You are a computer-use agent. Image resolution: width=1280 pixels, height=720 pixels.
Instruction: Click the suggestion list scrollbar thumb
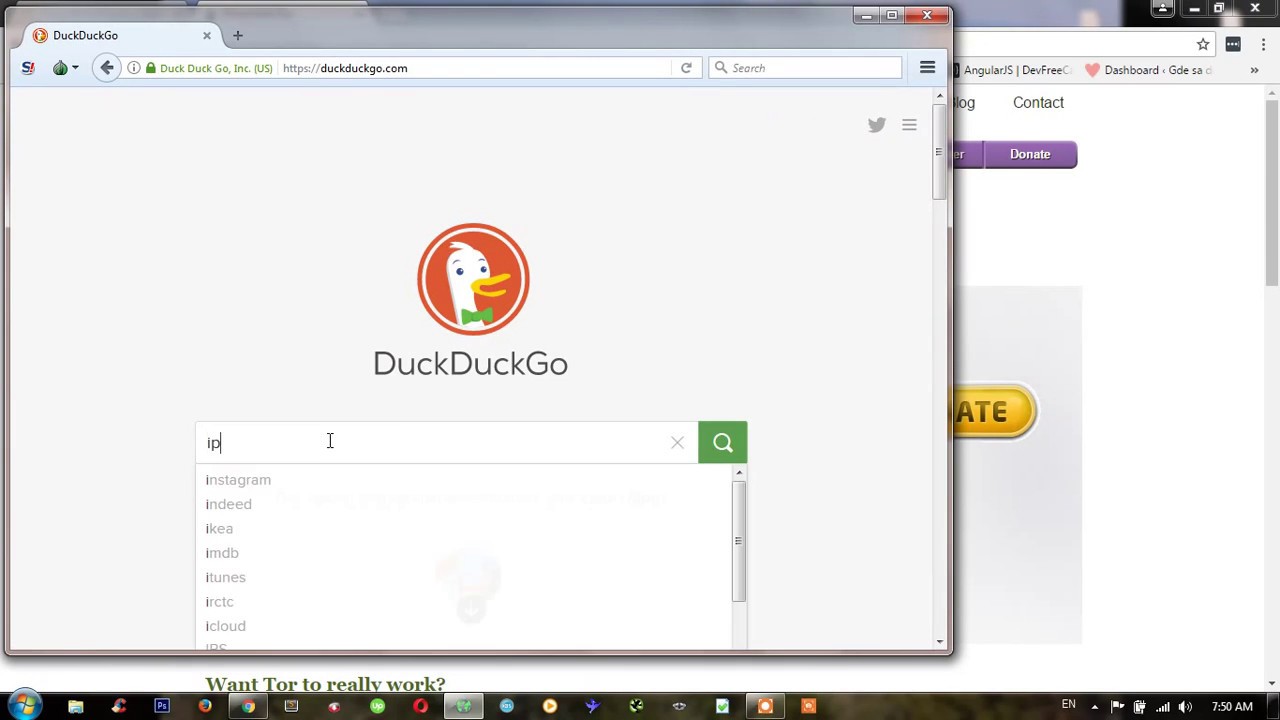pyautogui.click(x=739, y=541)
